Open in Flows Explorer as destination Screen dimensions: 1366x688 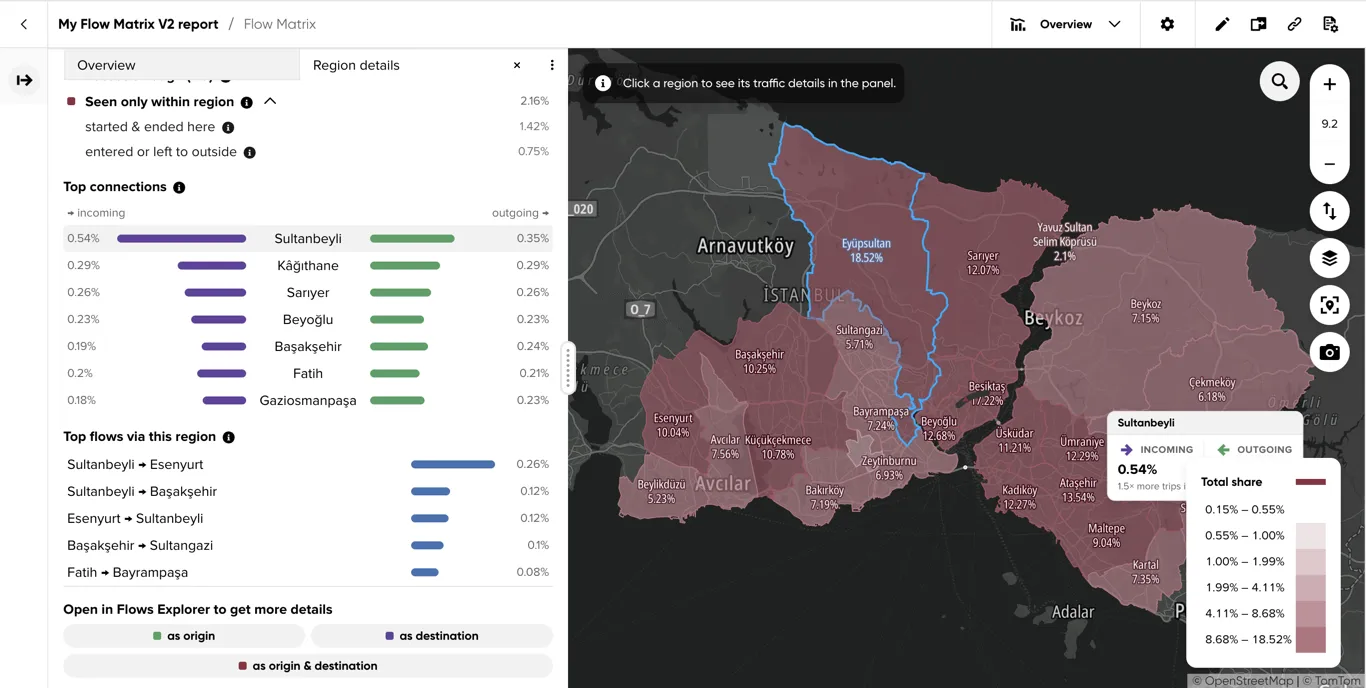(x=432, y=636)
